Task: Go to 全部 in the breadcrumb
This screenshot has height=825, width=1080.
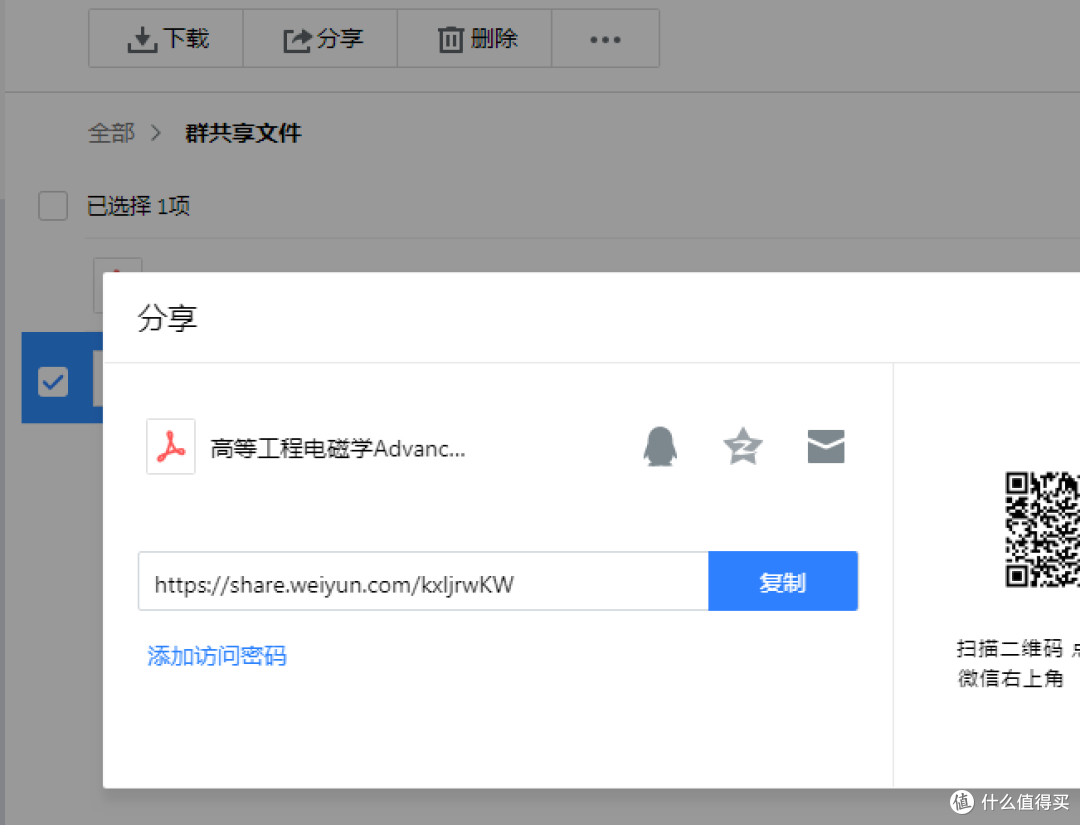Action: pos(111,133)
